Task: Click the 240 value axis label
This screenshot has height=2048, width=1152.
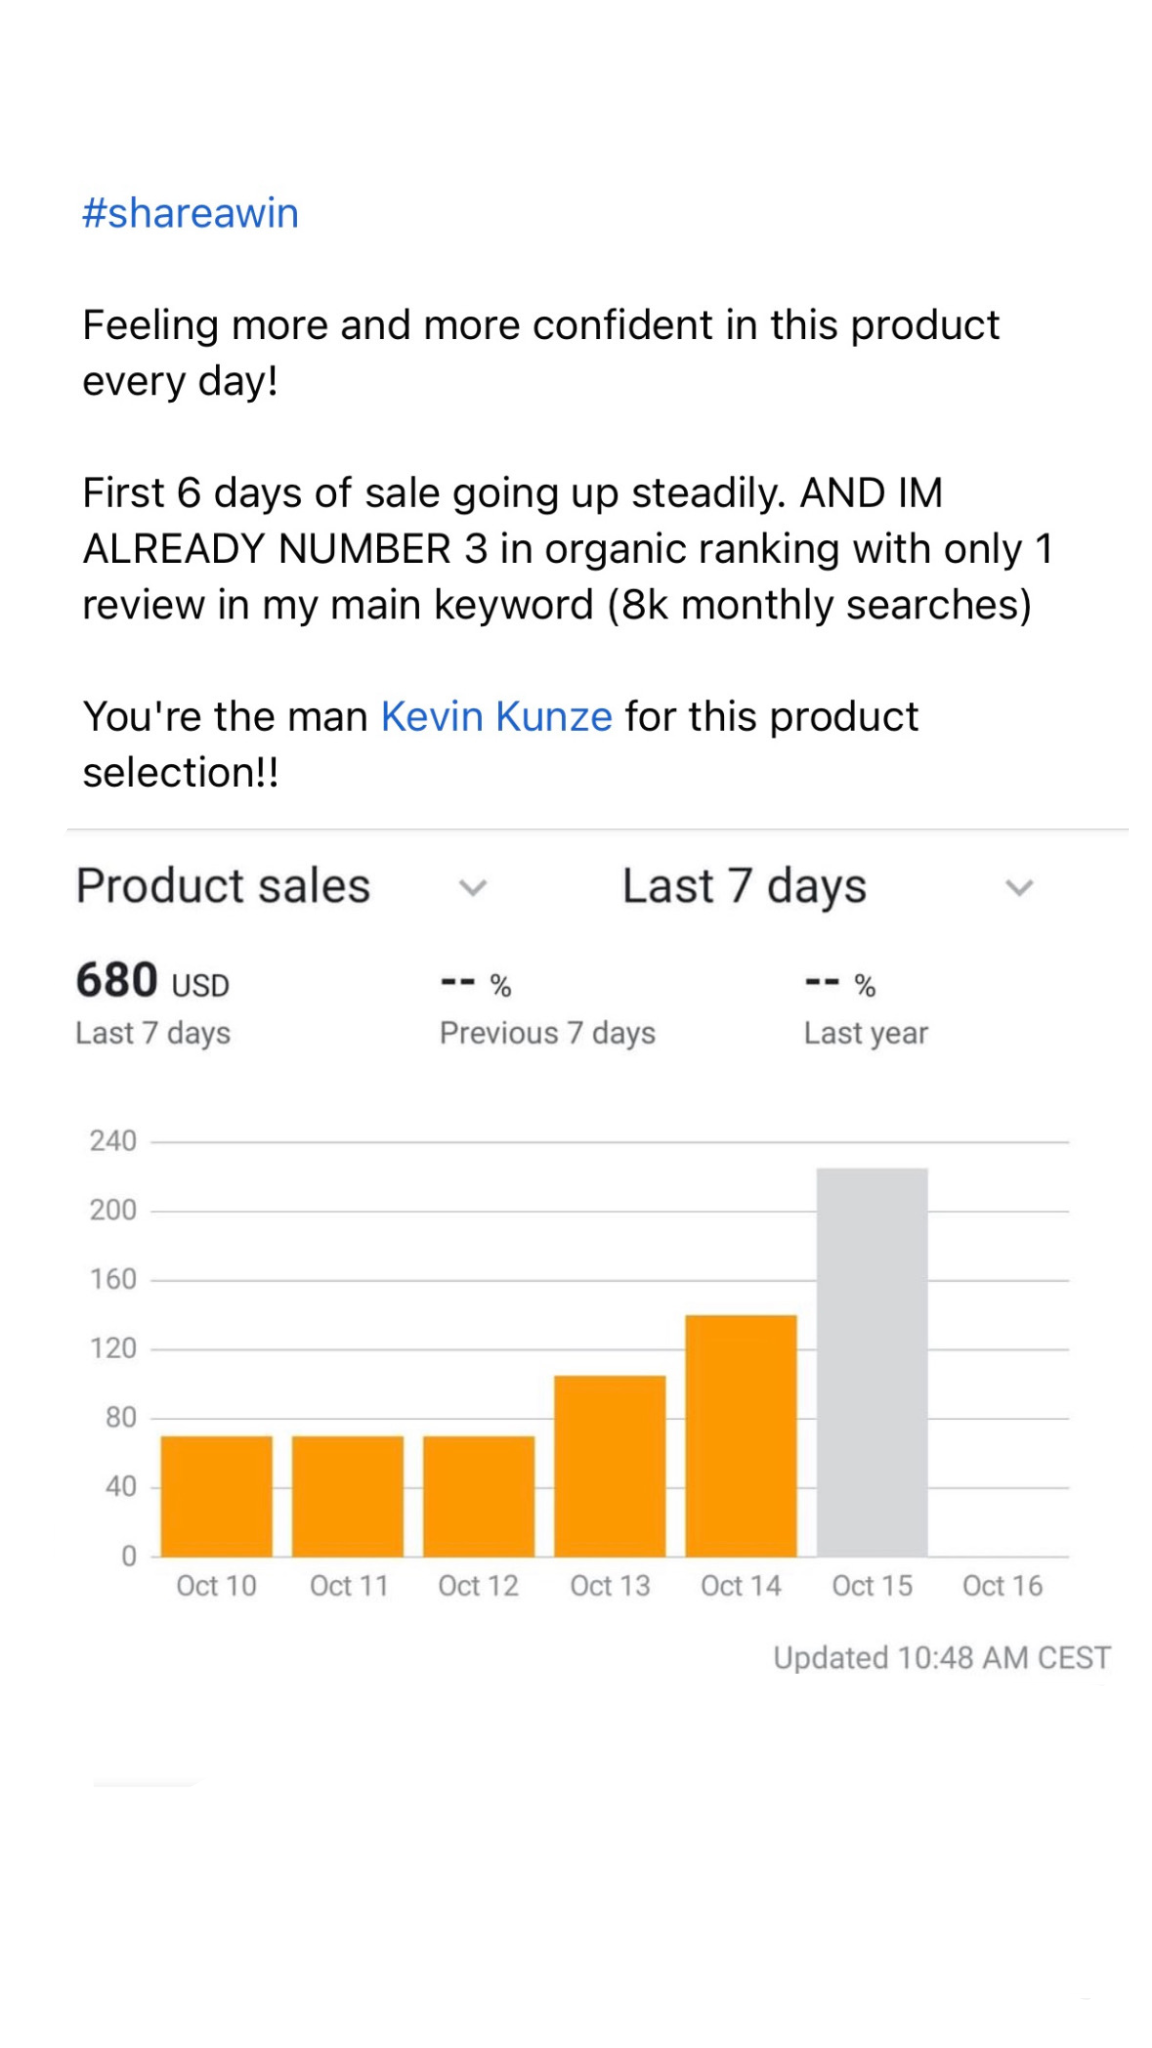Action: 113,1141
